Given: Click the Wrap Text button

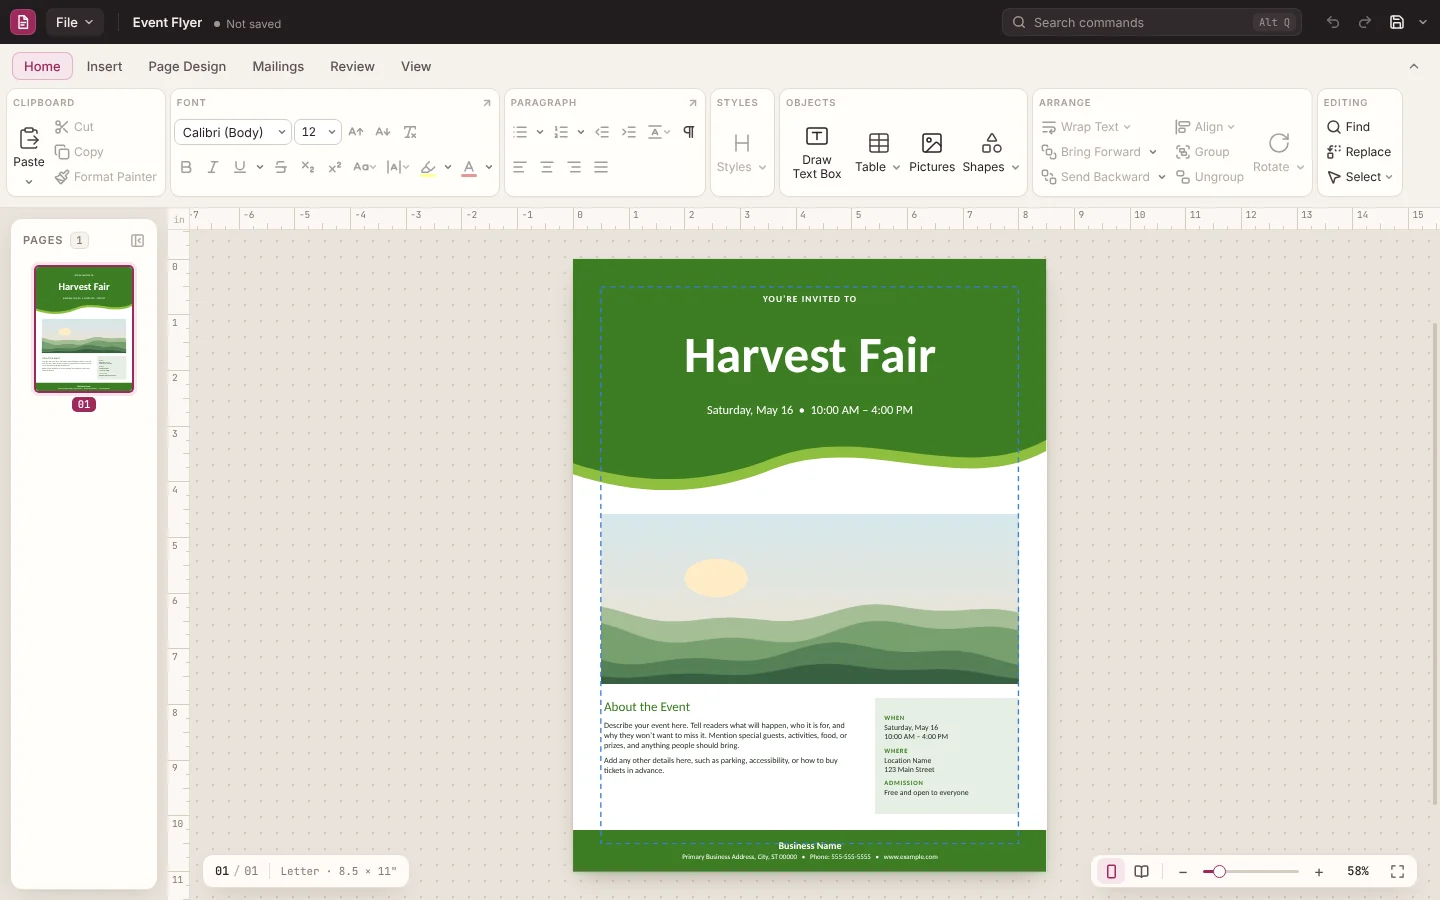Looking at the screenshot, I should point(1086,127).
